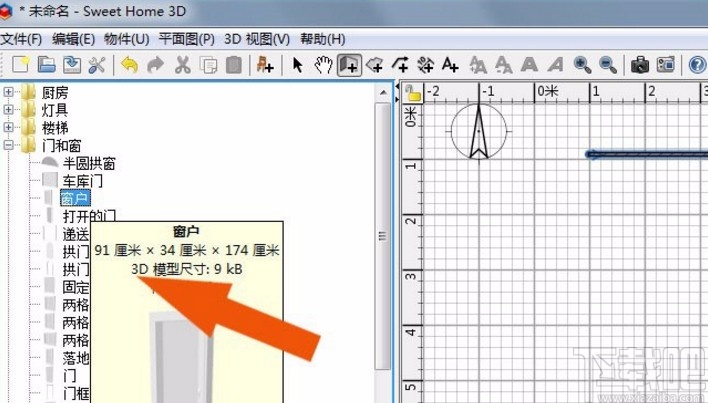708x403 pixels.
Task: Open the 帮助(H) menu
Action: pos(323,39)
